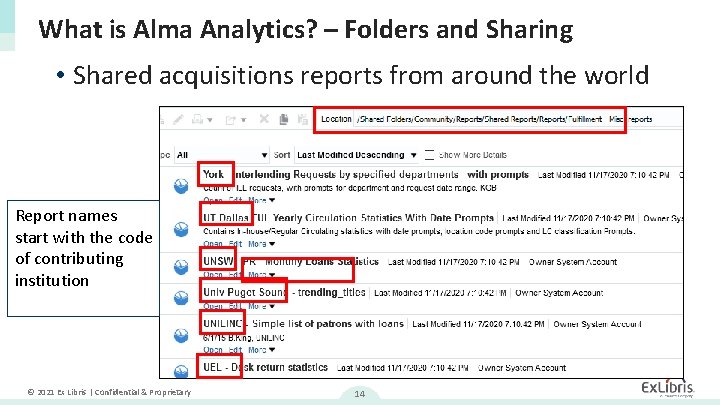Click Open link under Univ Puget Sound report

click(213, 306)
